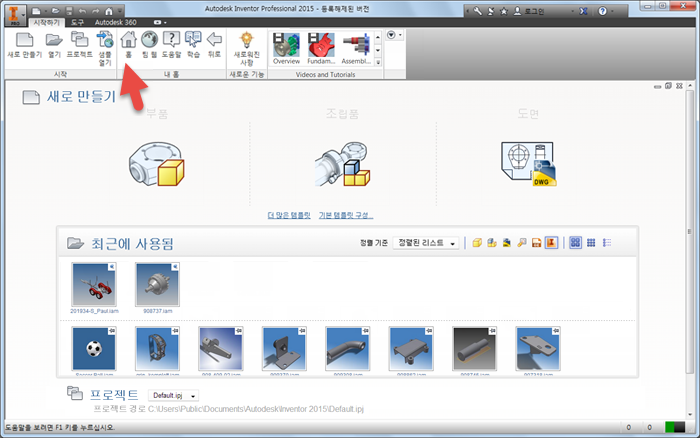Click the 최근에 사용됨 heading

[133, 244]
